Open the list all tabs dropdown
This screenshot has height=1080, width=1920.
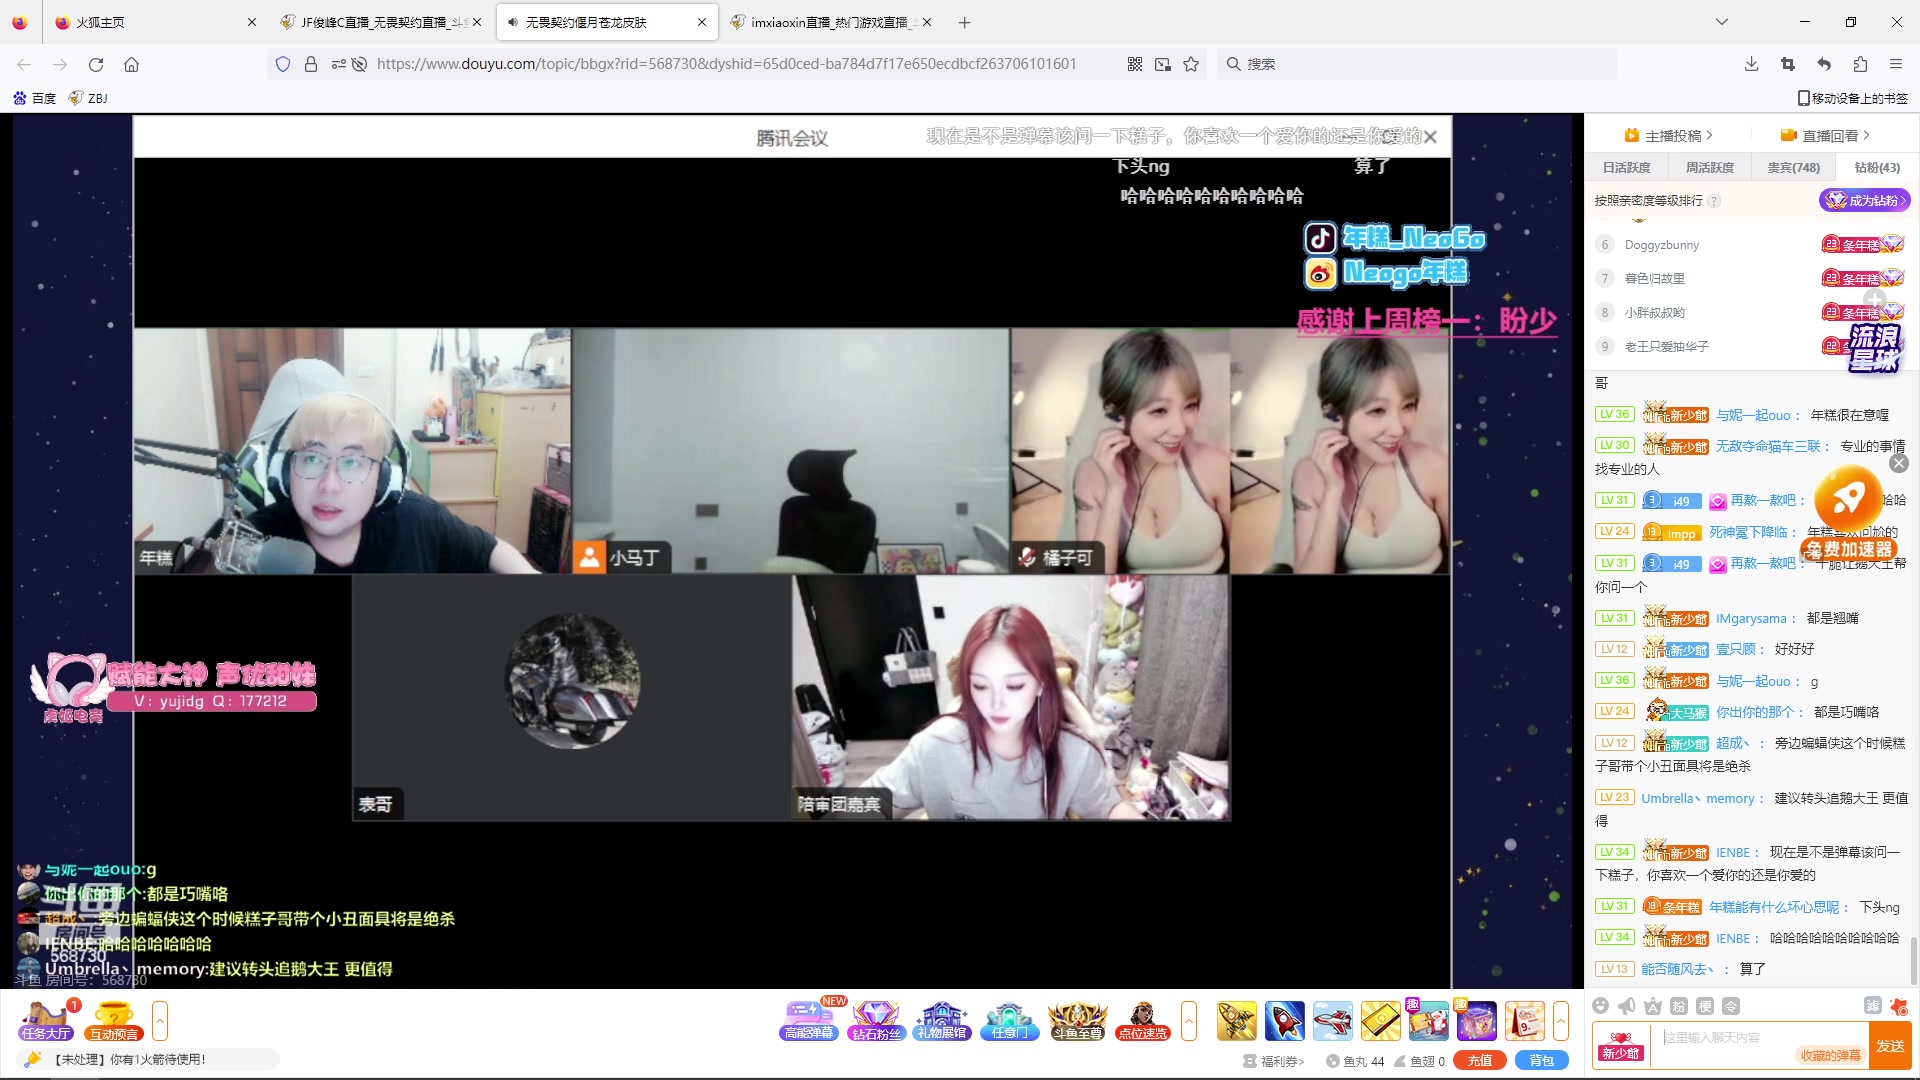click(1721, 22)
